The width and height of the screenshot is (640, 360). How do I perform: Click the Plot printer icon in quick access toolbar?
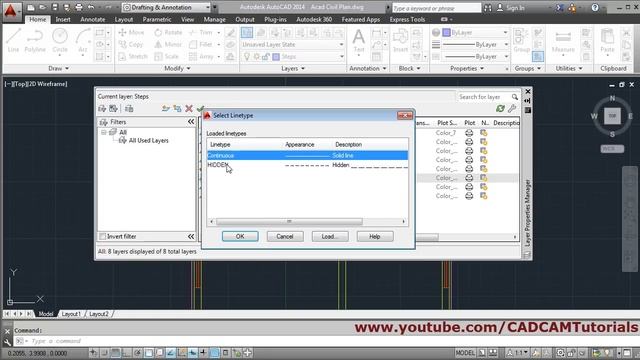[79, 7]
